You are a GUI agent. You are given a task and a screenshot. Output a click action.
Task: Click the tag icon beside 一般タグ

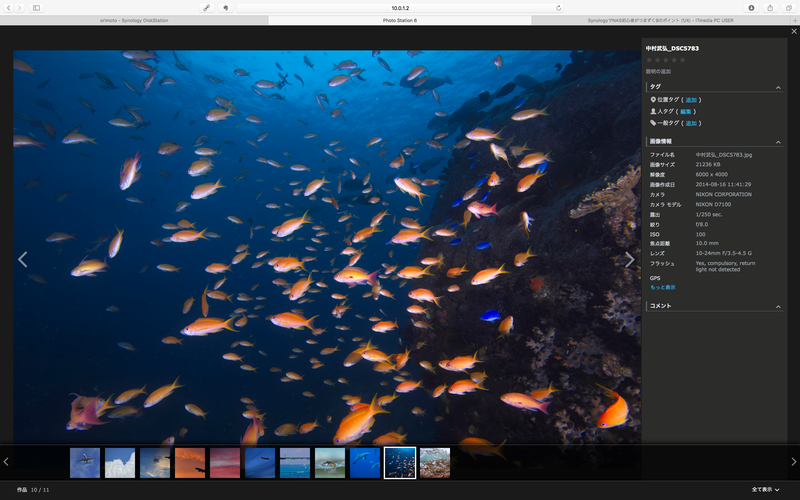click(653, 123)
